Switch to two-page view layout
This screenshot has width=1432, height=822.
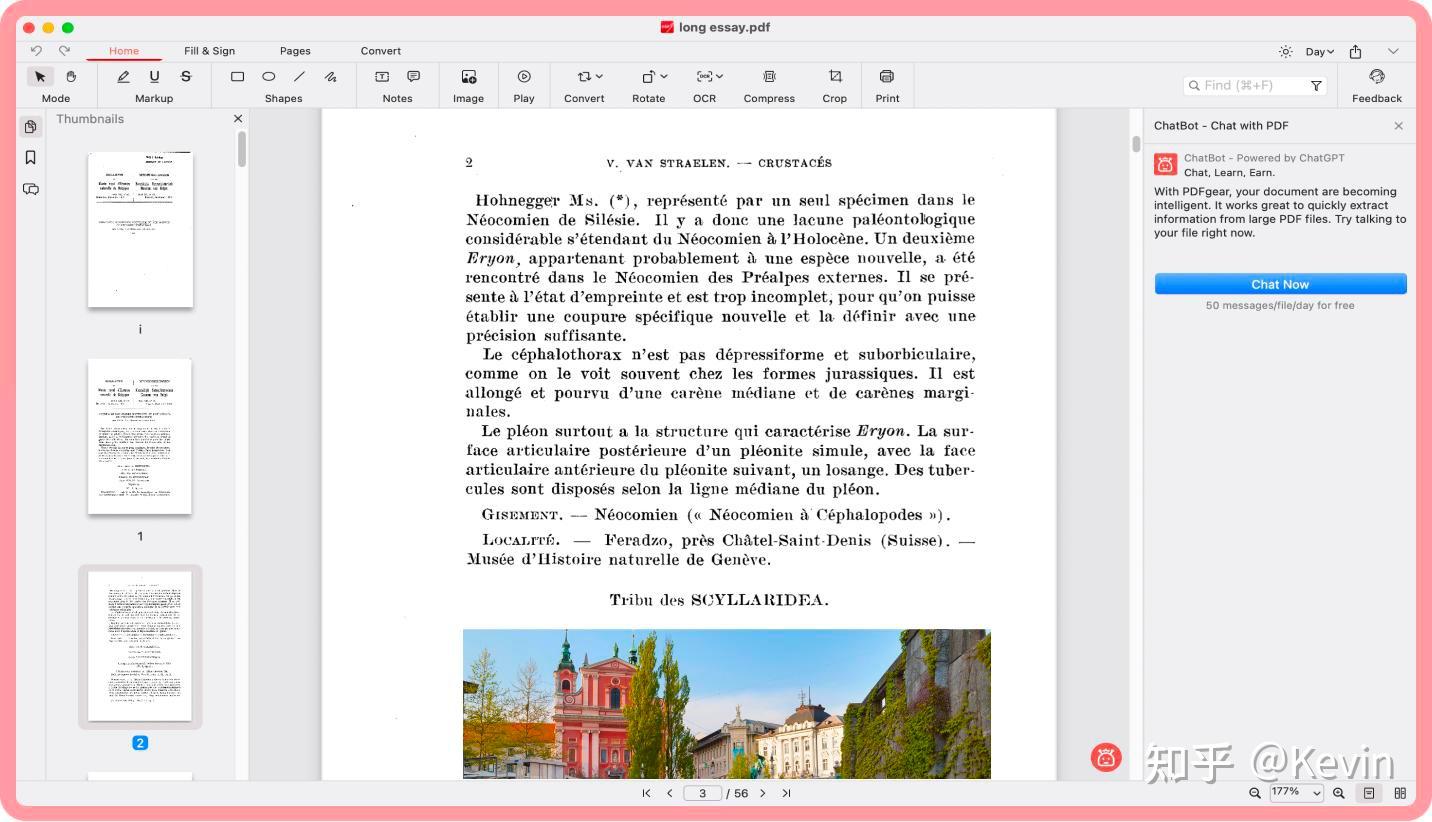click(1400, 793)
